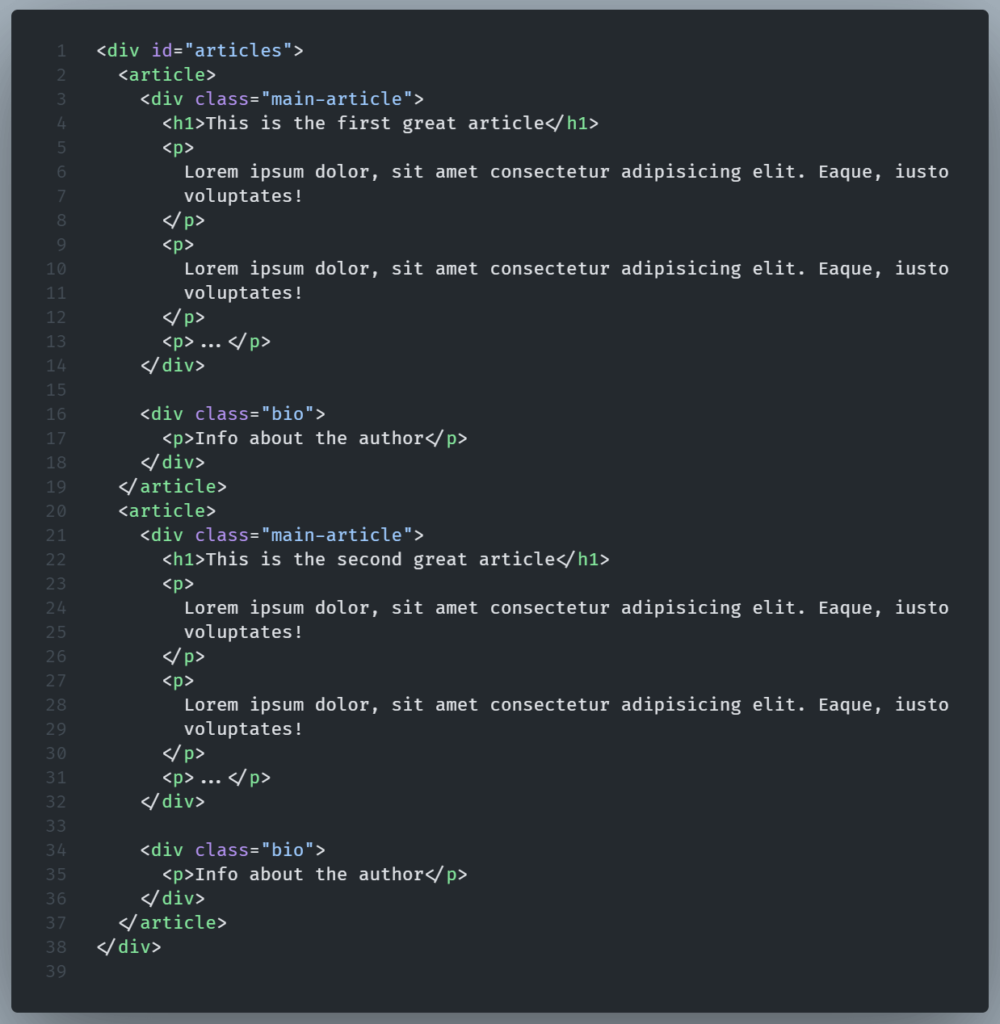Click the opening article tag on line 2

click(x=167, y=75)
